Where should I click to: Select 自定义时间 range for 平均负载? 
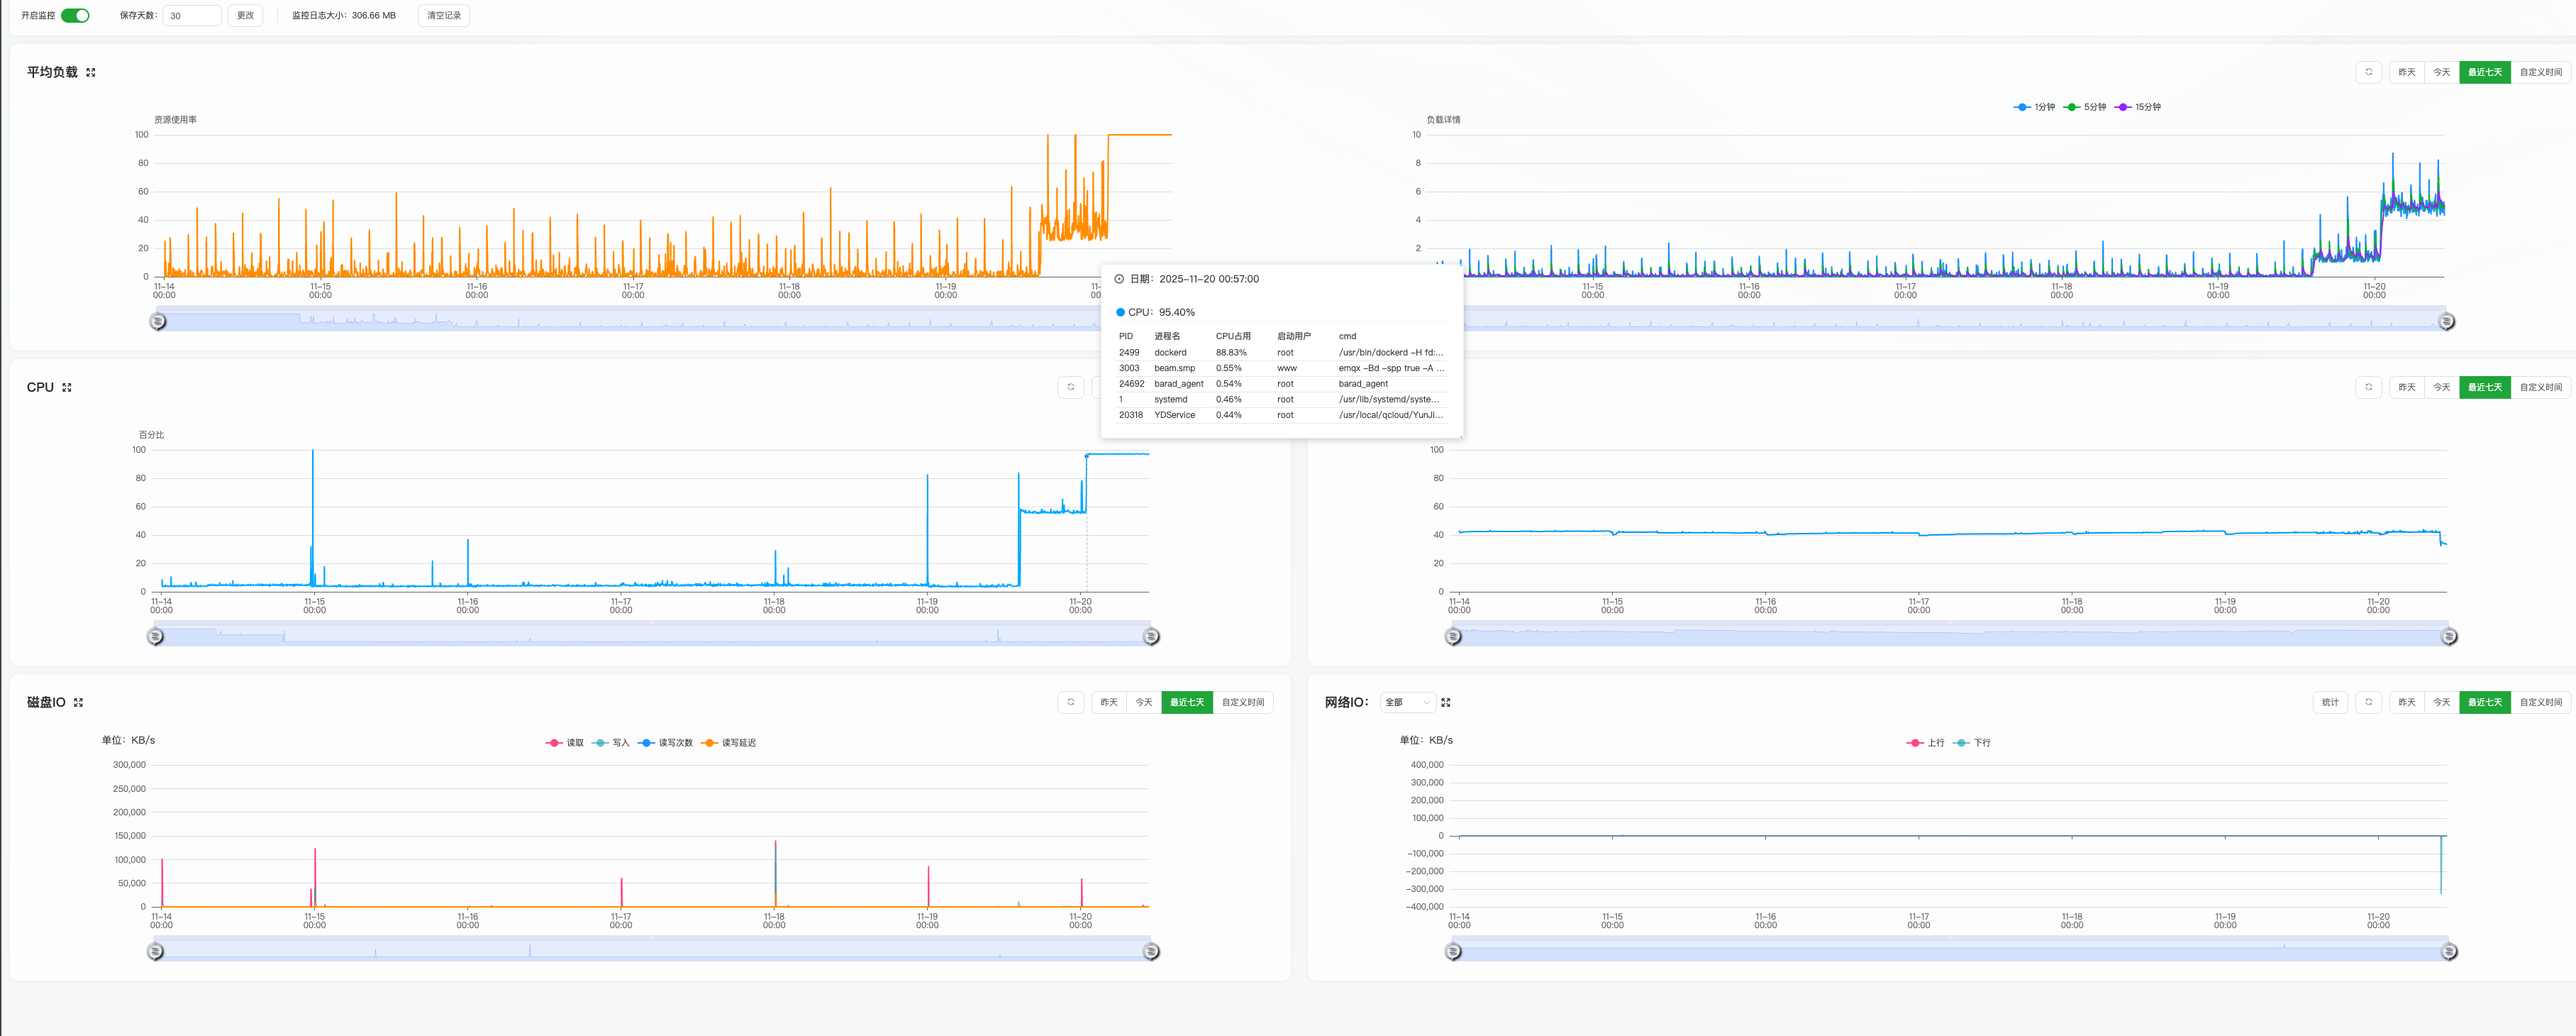point(2540,72)
